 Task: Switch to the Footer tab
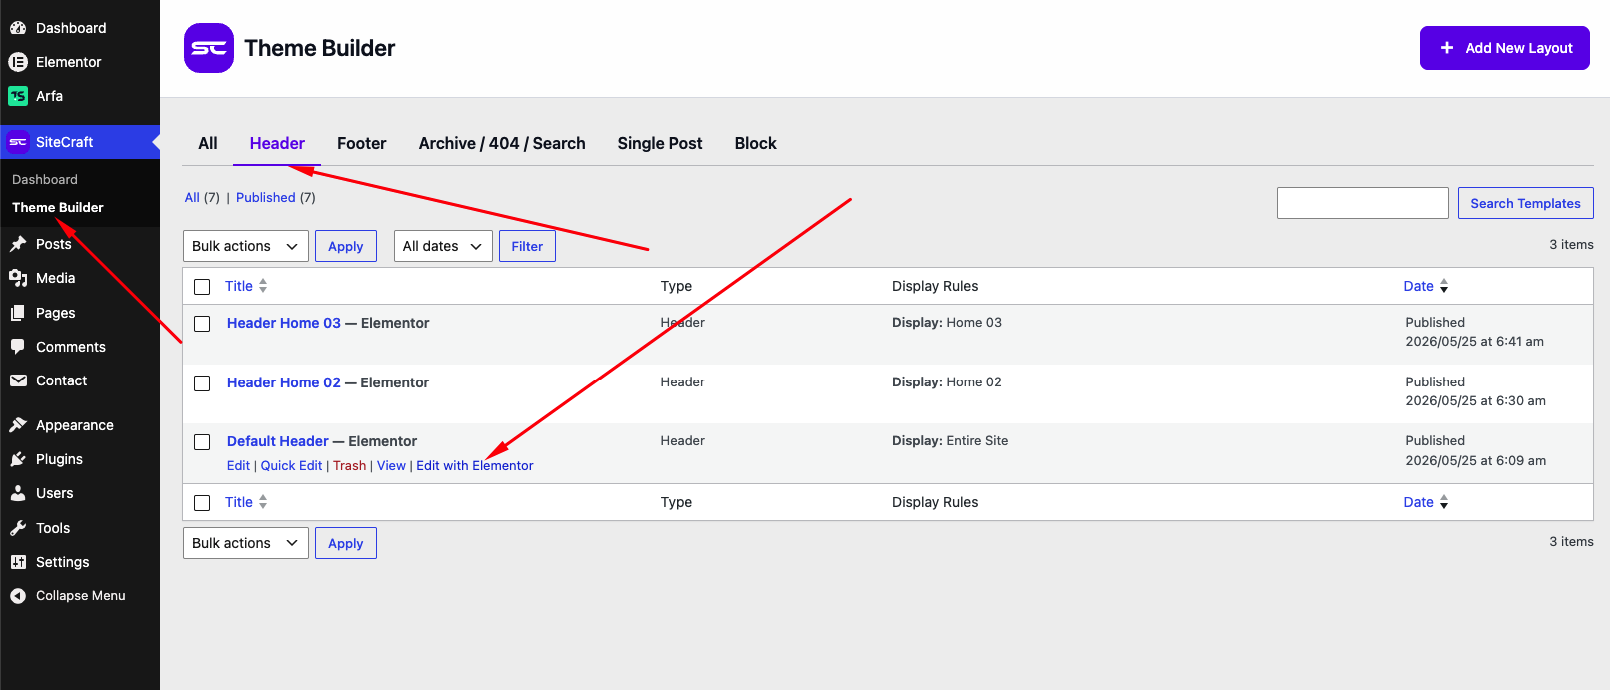point(362,143)
